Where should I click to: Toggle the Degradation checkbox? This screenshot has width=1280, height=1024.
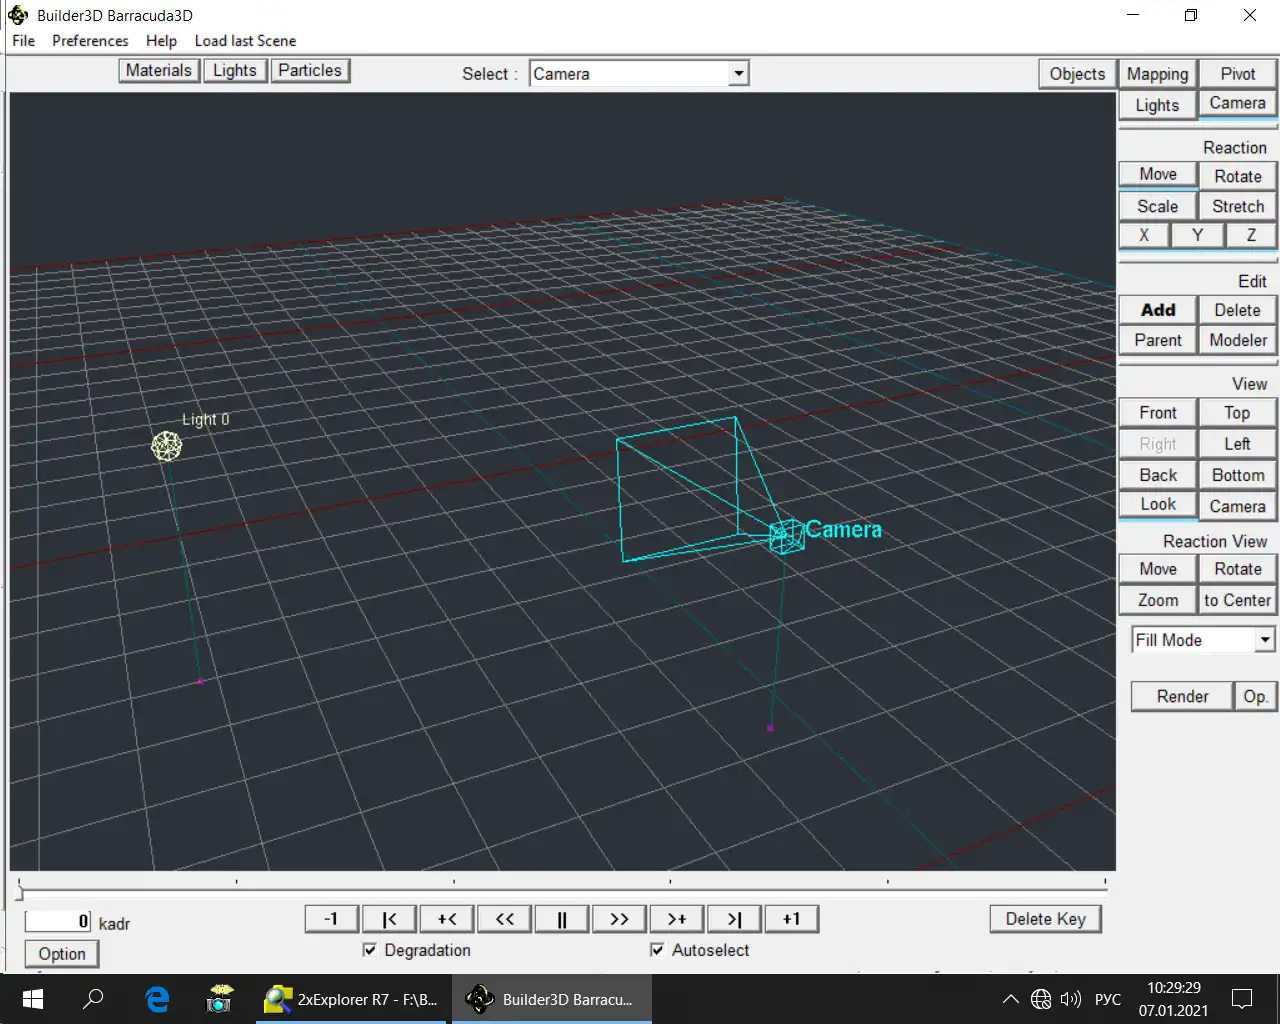pyautogui.click(x=370, y=950)
